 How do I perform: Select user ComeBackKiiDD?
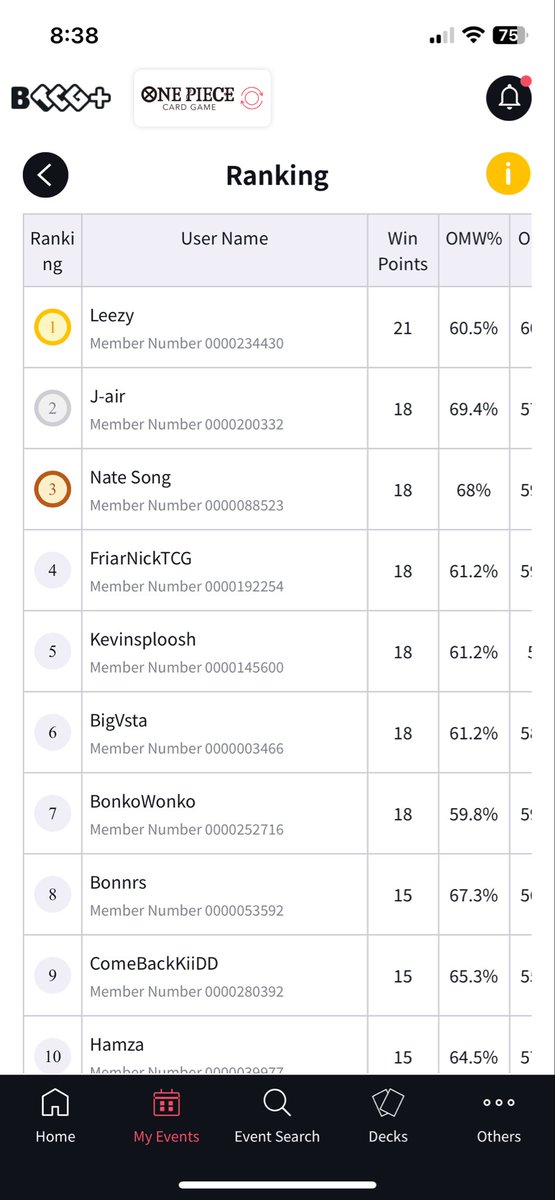tap(154, 964)
